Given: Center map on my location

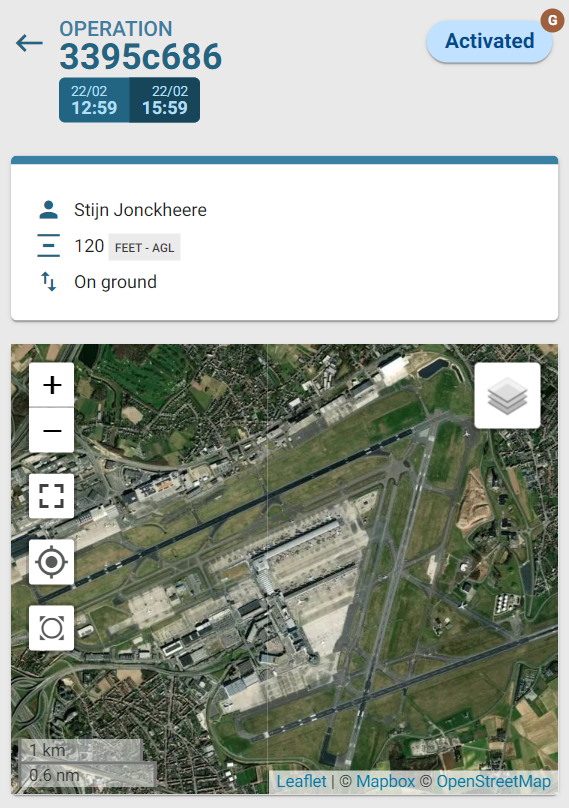Looking at the screenshot, I should 52,562.
